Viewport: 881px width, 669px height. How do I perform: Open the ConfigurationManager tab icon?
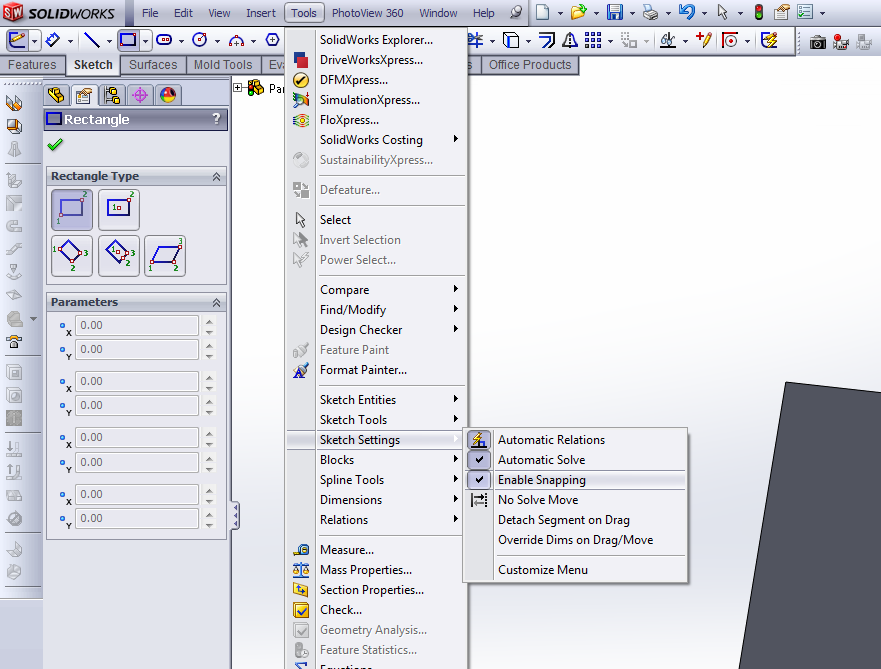point(112,95)
